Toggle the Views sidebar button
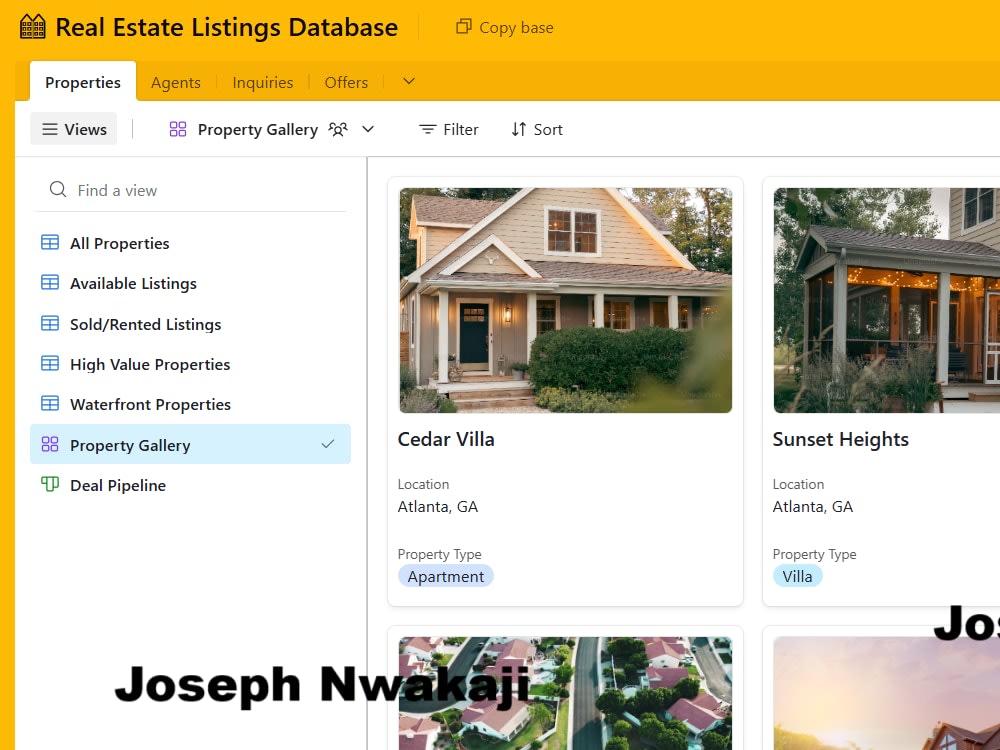Viewport: 1000px width, 750px height. click(x=74, y=129)
